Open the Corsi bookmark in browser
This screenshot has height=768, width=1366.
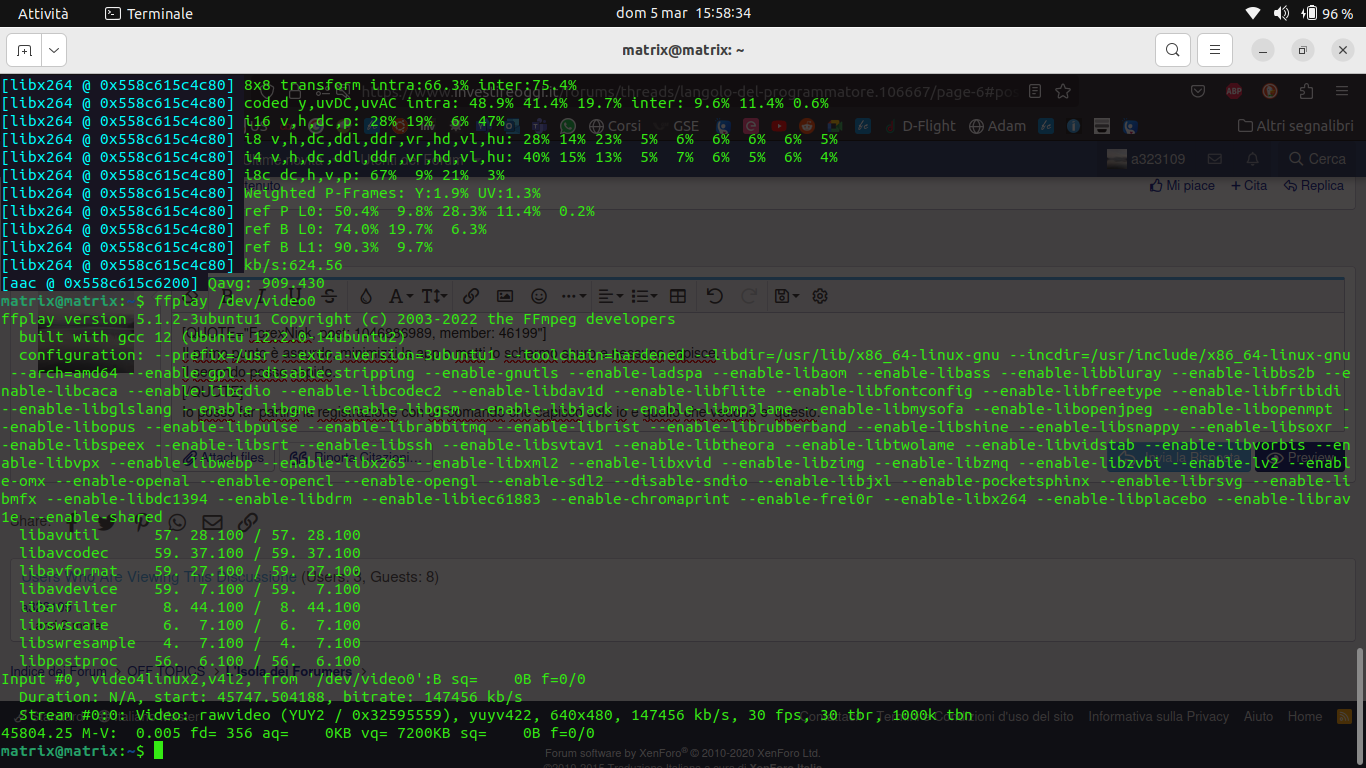pyautogui.click(x=614, y=126)
